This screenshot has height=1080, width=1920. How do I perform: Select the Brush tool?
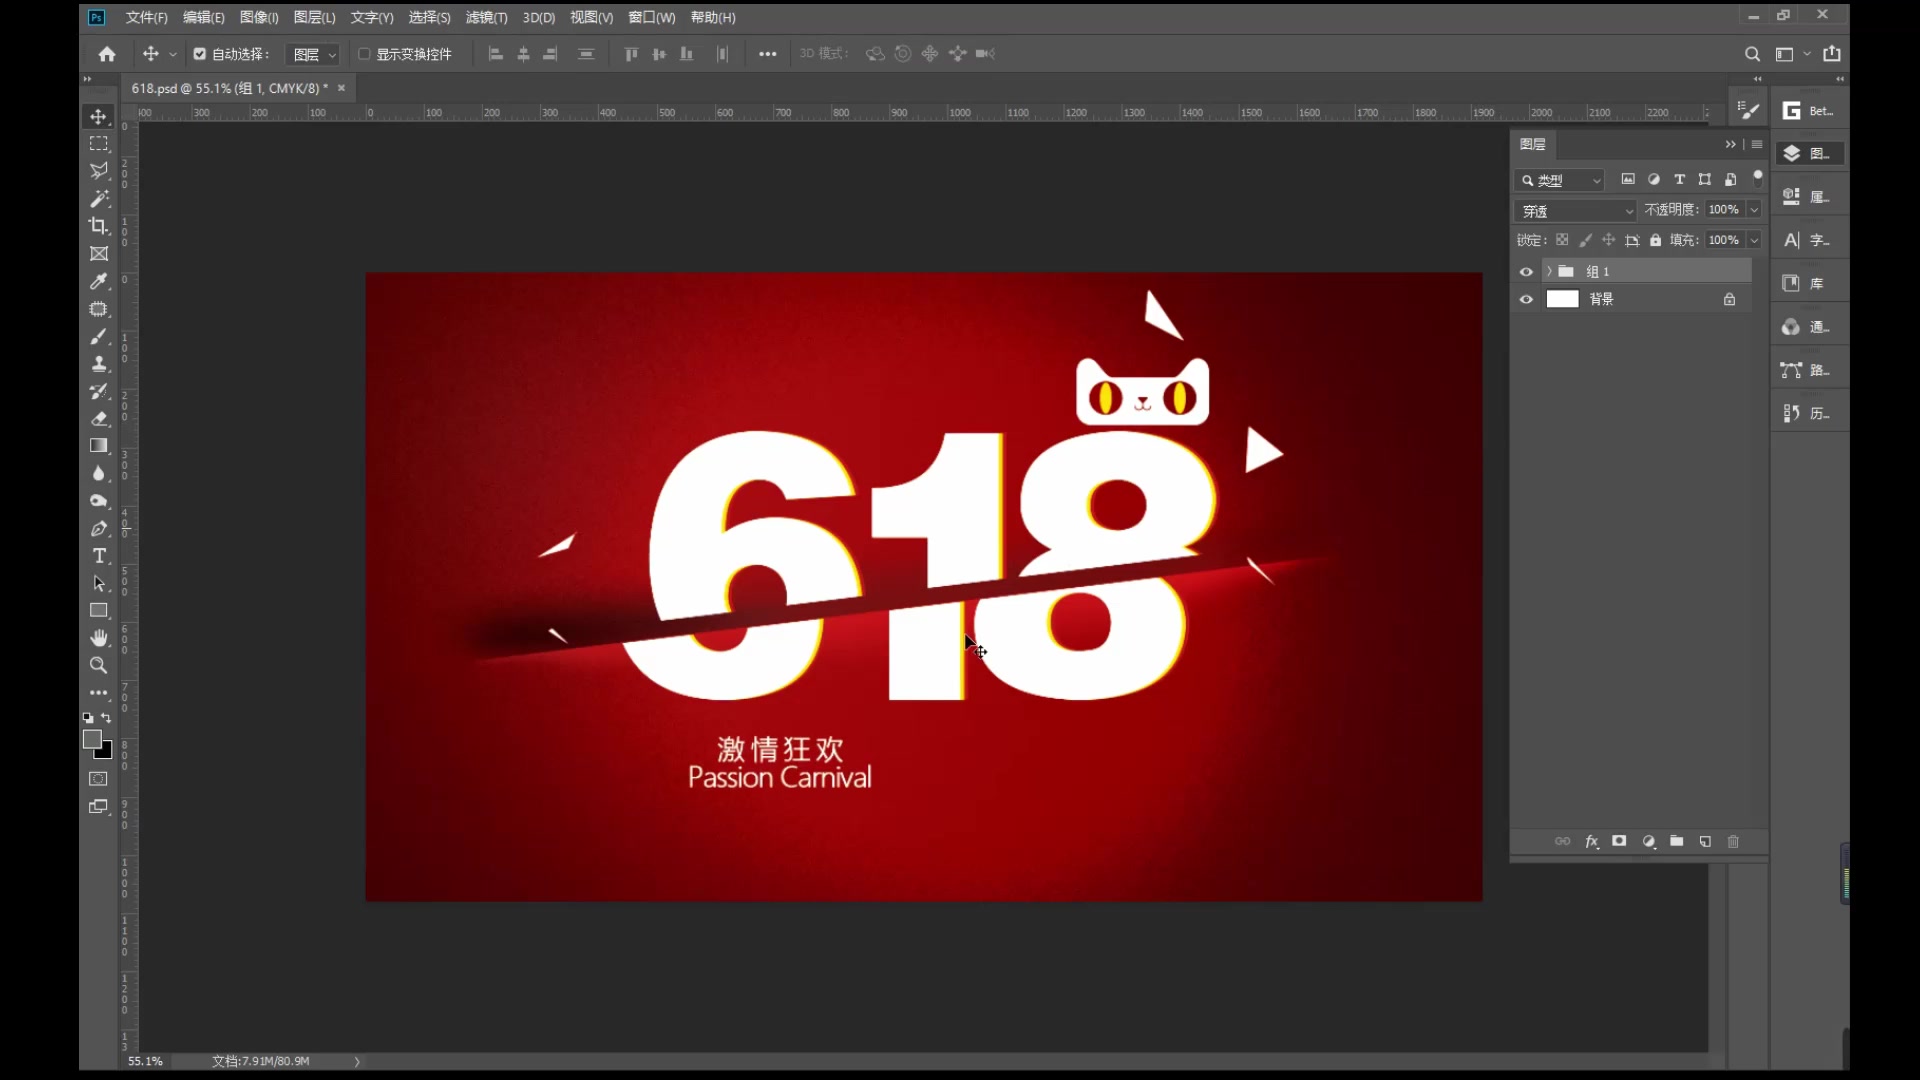tap(98, 337)
